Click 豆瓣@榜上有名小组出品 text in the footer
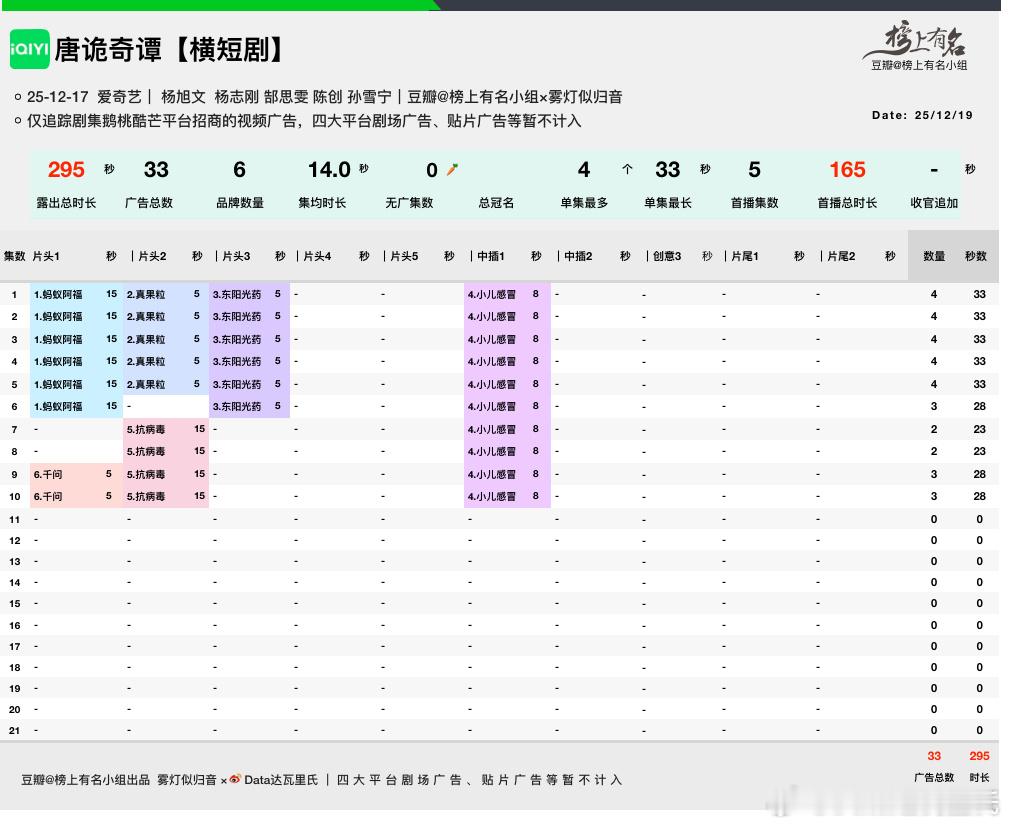This screenshot has width=1009, height=826. coord(86,780)
